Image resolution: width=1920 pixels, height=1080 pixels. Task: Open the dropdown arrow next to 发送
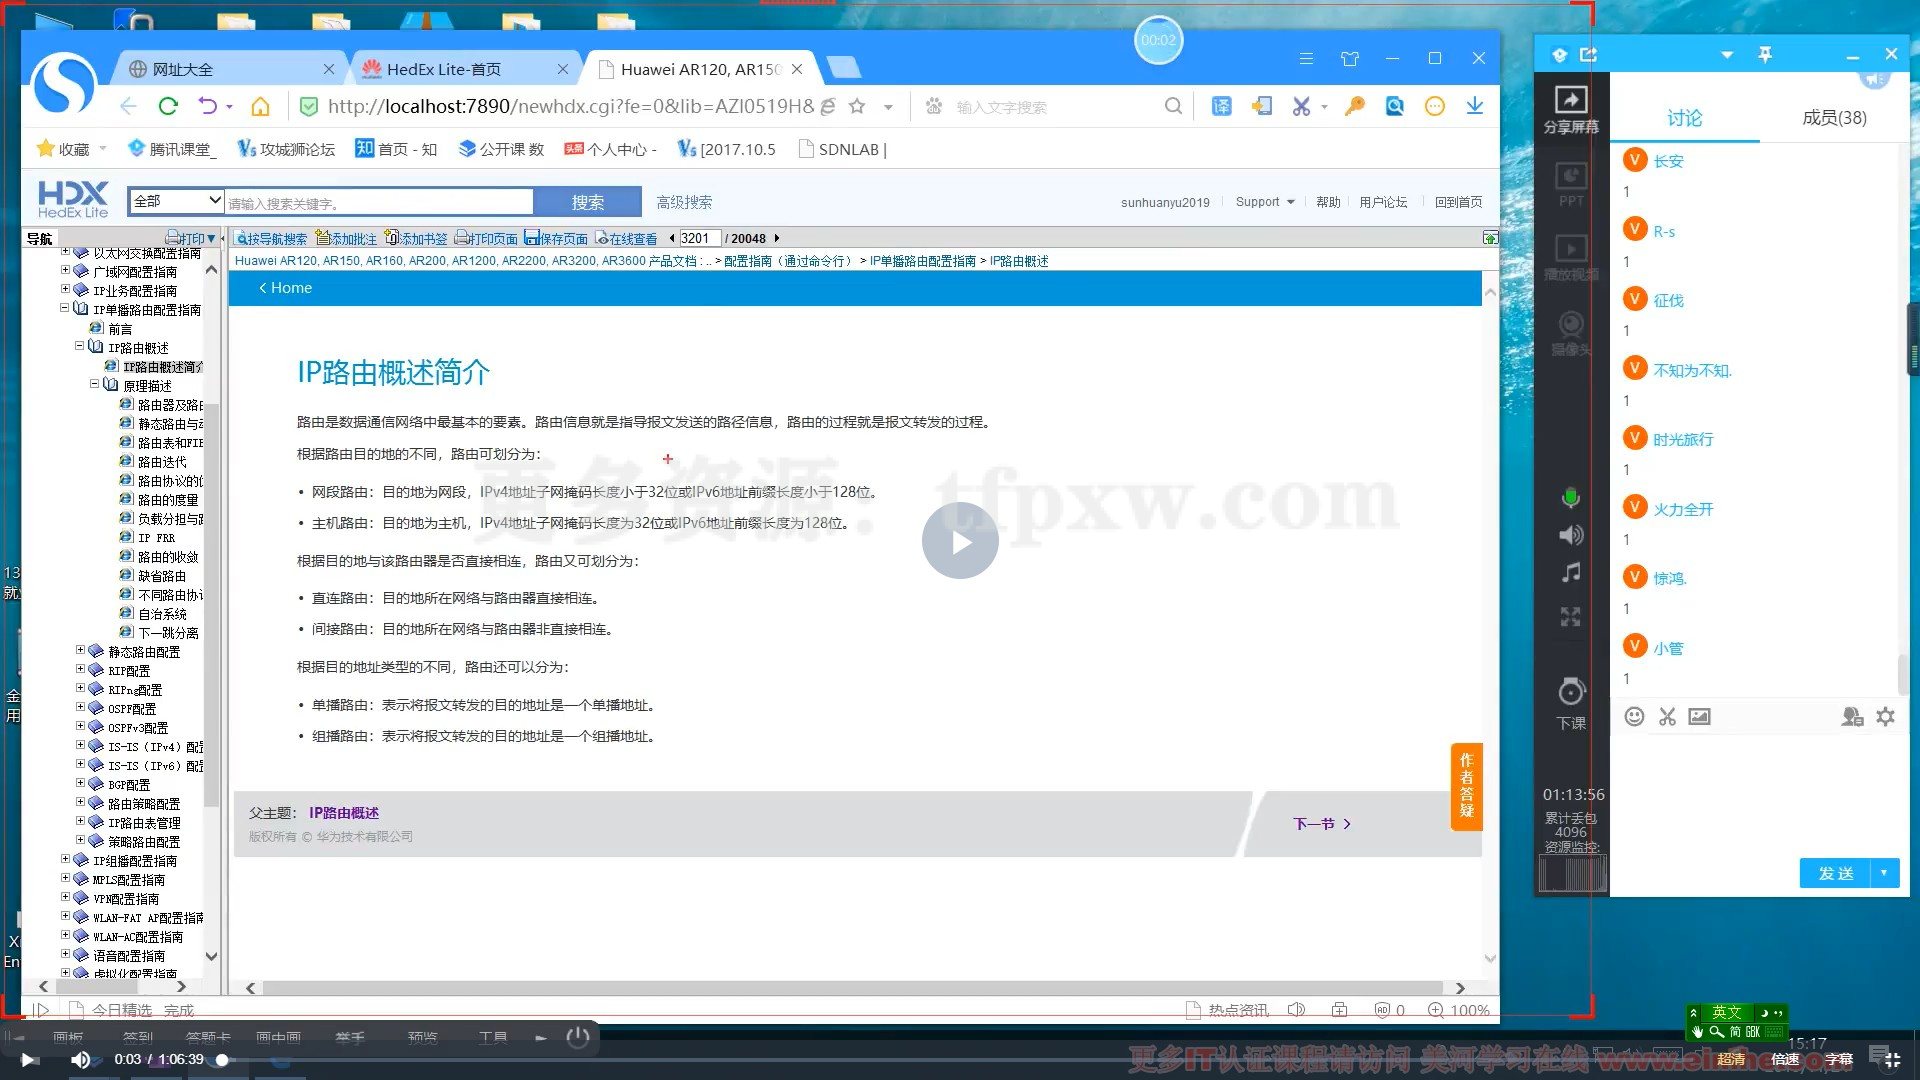click(1884, 872)
